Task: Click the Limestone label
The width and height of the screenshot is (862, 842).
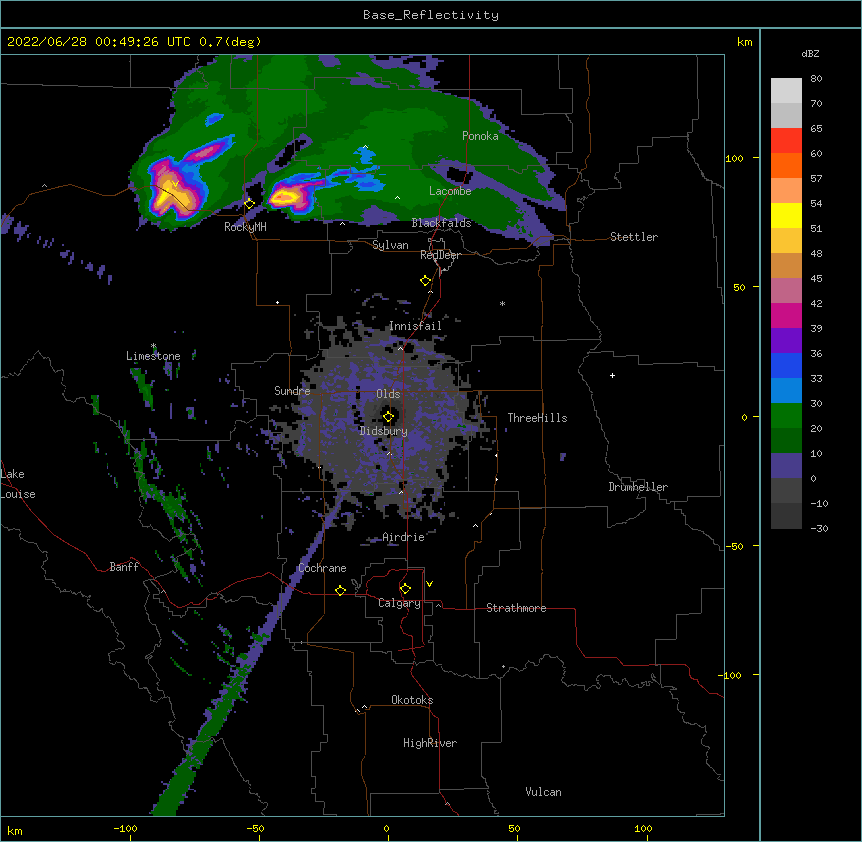Action: pos(153,356)
